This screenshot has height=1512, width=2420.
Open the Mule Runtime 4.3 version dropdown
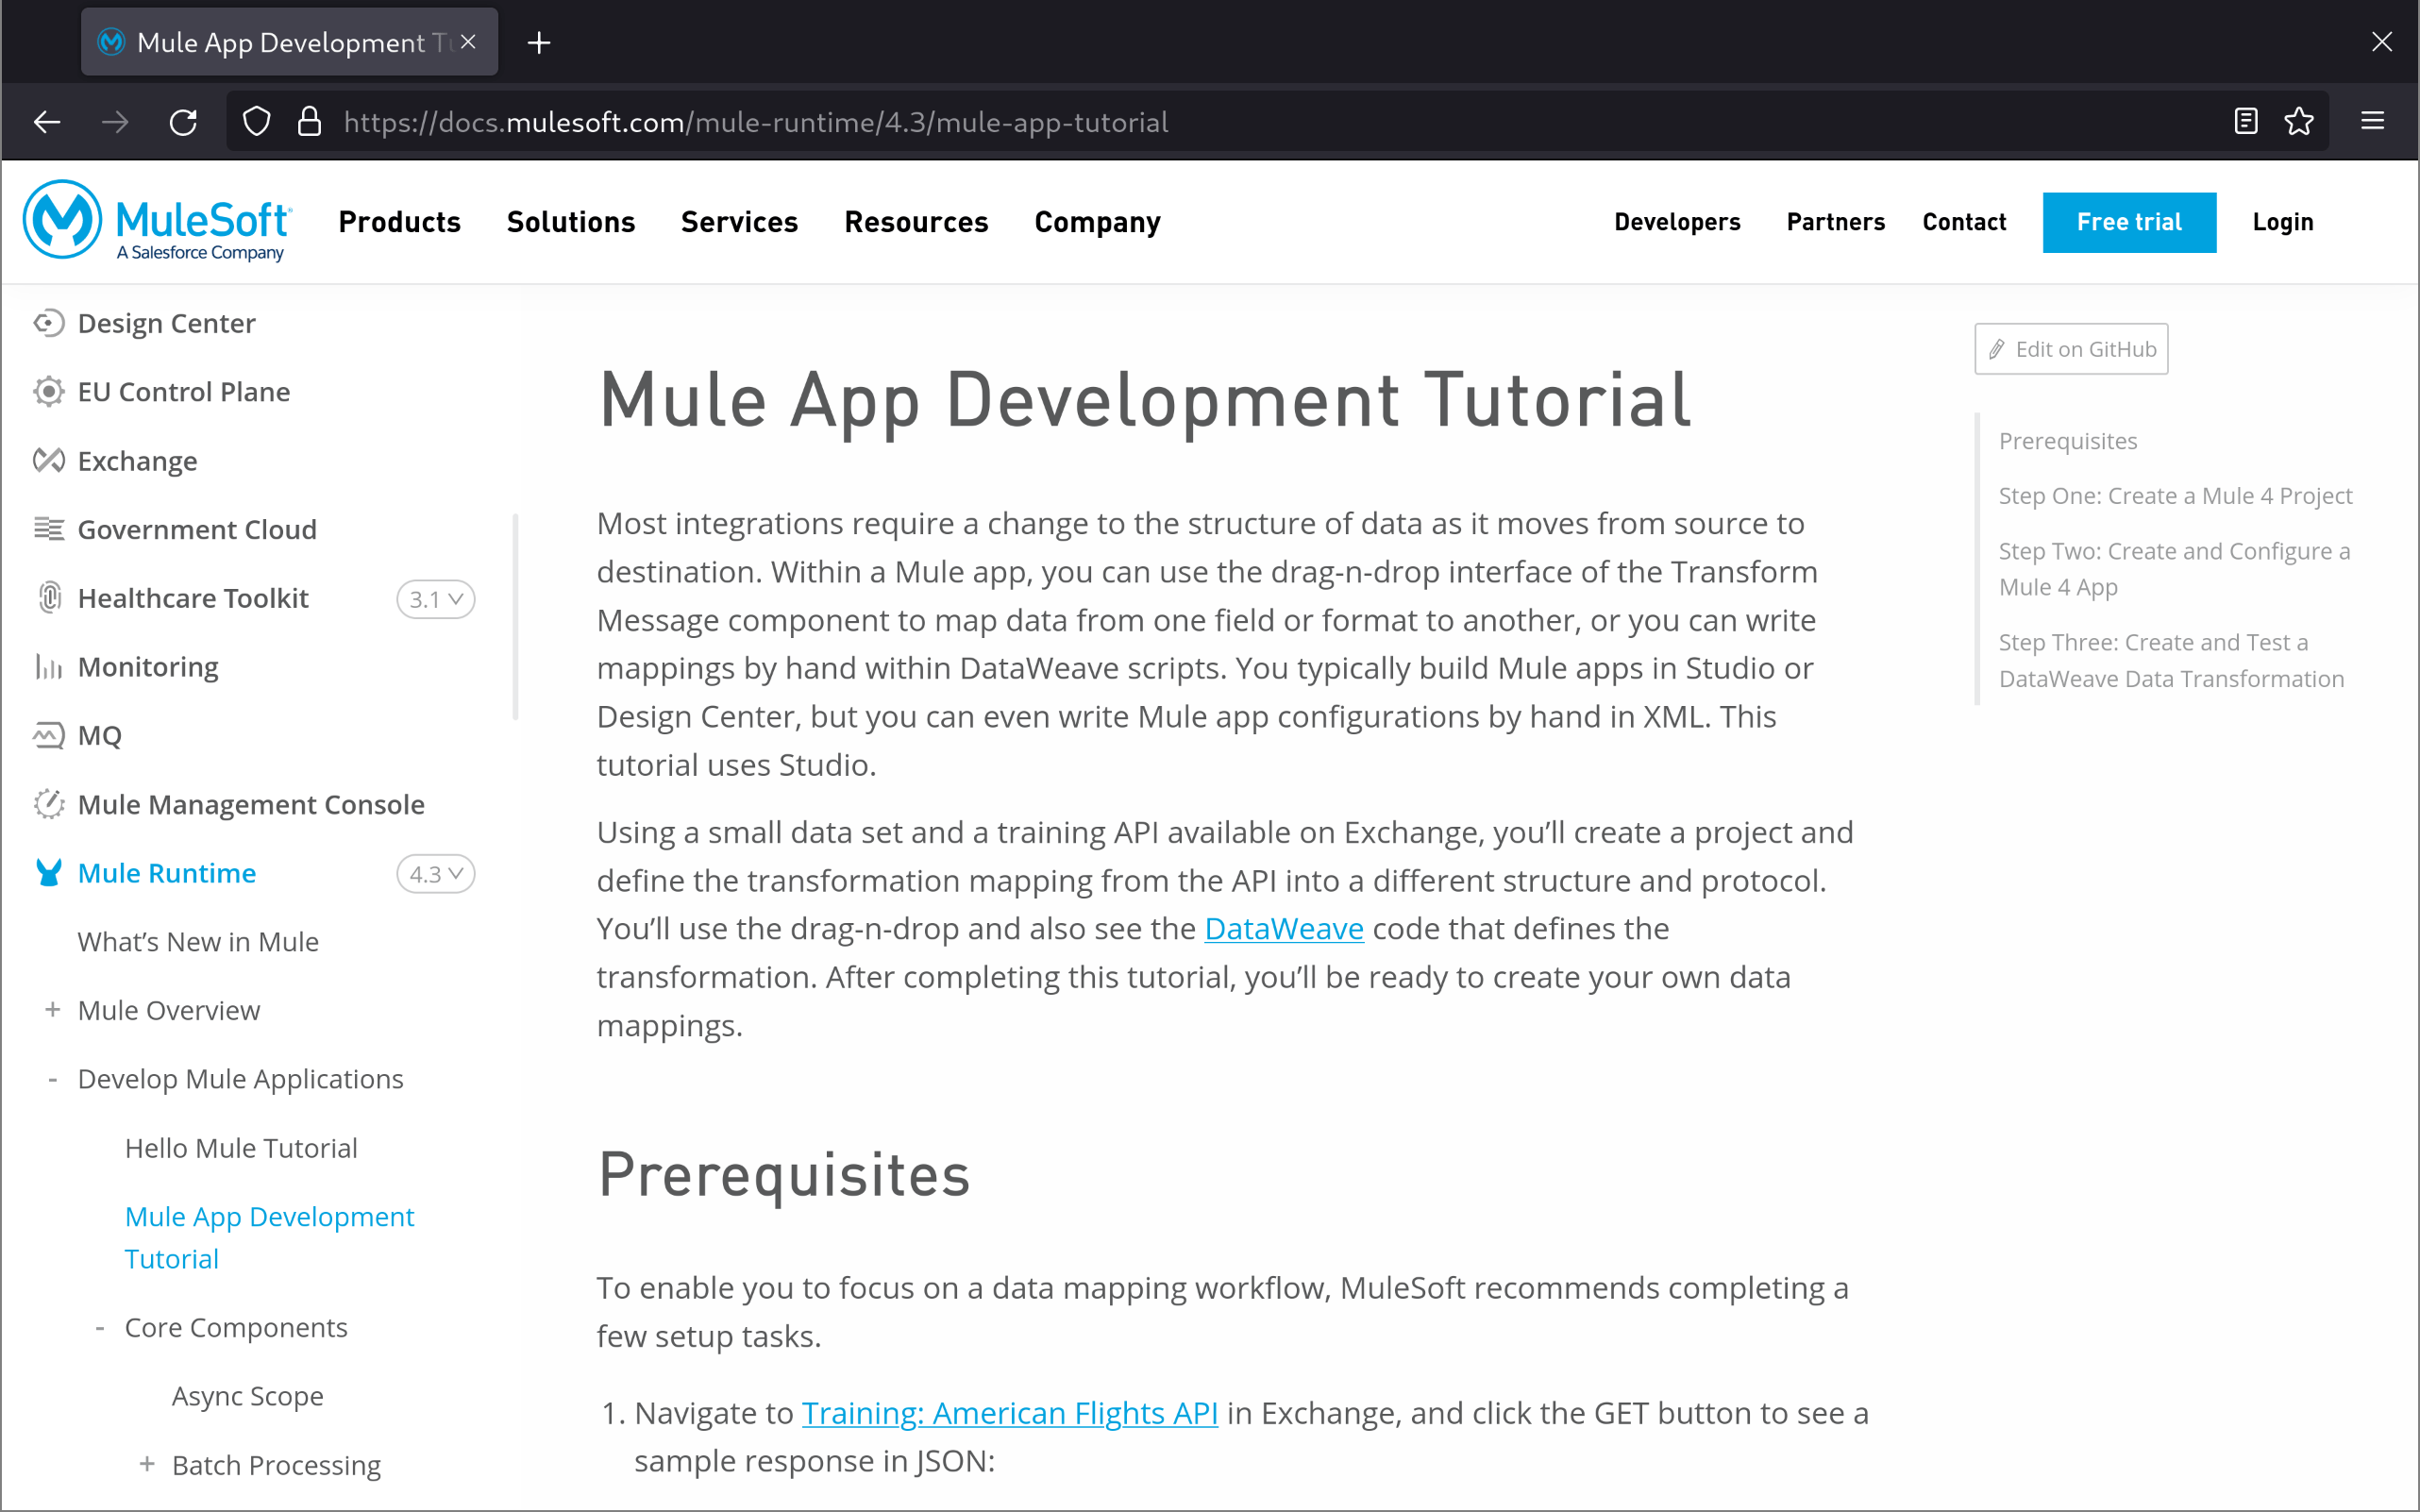(x=435, y=873)
